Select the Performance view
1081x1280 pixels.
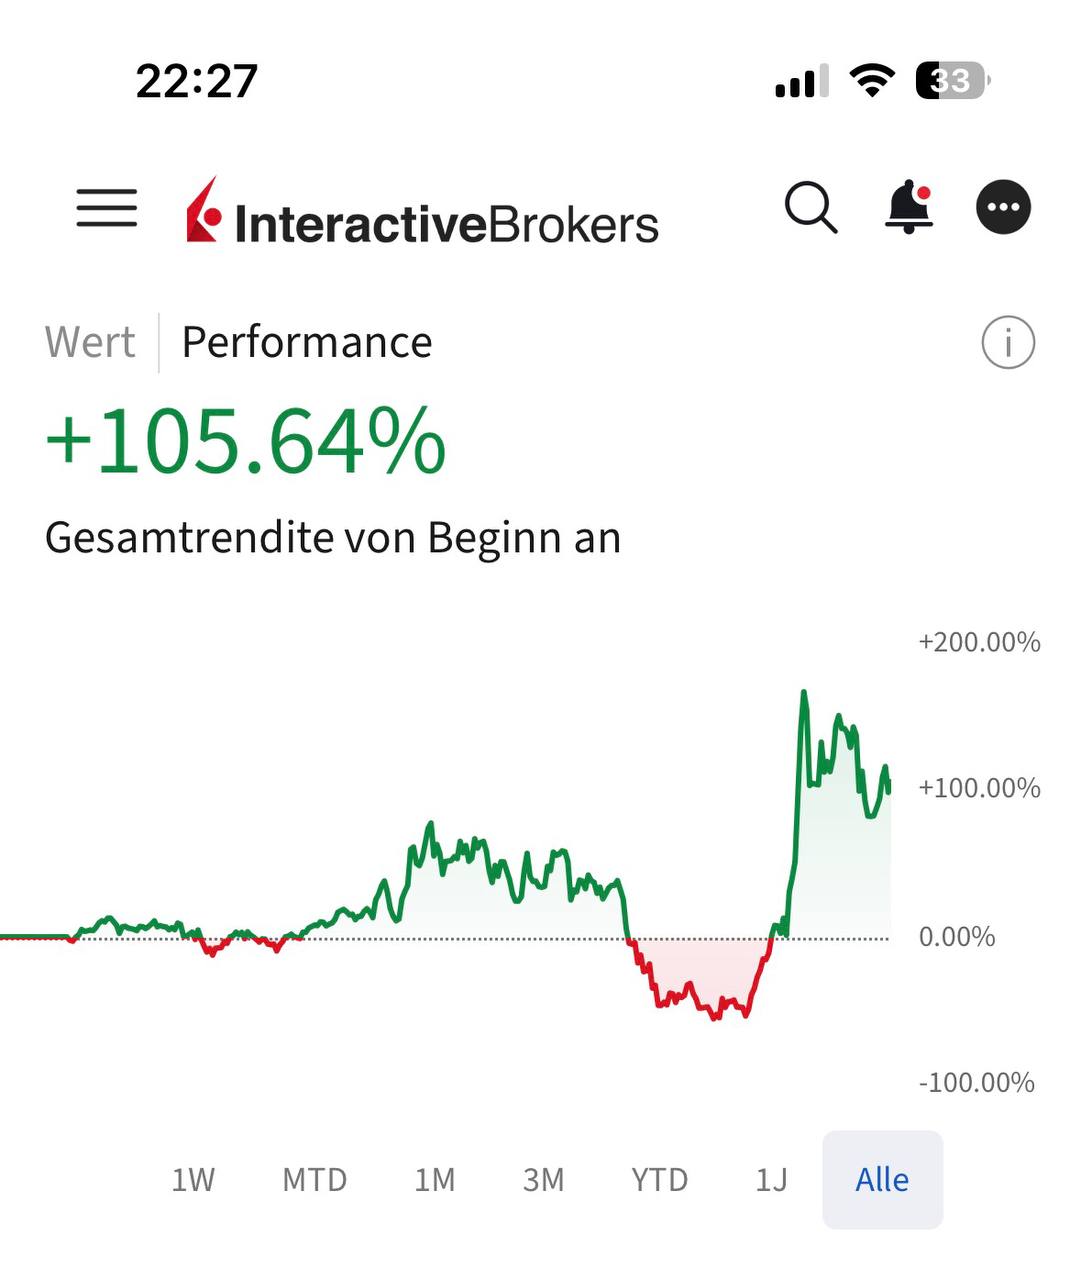(x=307, y=343)
